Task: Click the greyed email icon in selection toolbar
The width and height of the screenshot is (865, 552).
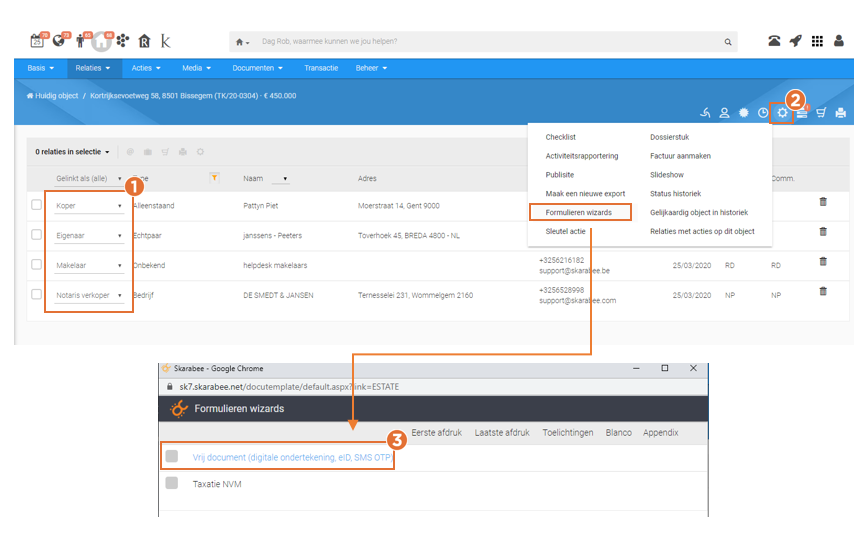Action: point(130,152)
